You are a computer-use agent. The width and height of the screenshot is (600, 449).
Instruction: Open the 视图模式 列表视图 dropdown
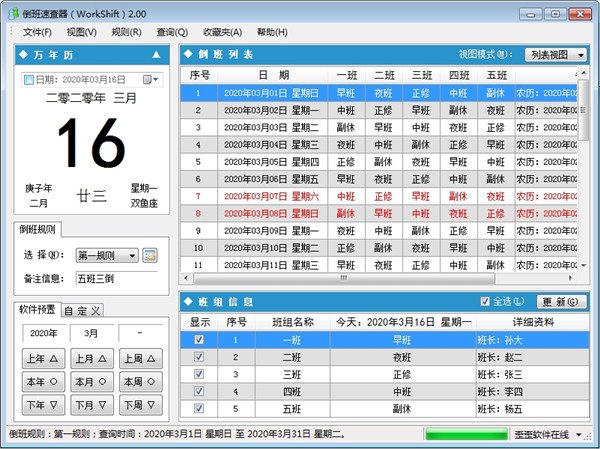(x=556, y=54)
